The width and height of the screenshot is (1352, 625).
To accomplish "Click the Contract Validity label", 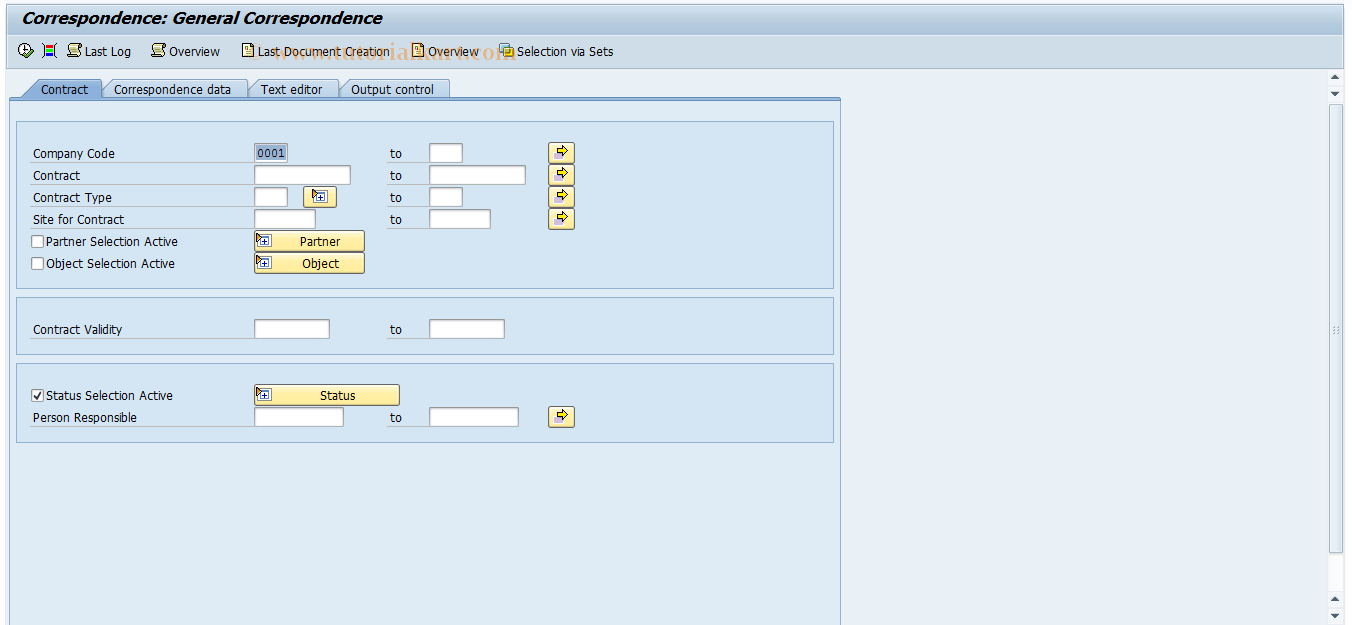I will [78, 329].
